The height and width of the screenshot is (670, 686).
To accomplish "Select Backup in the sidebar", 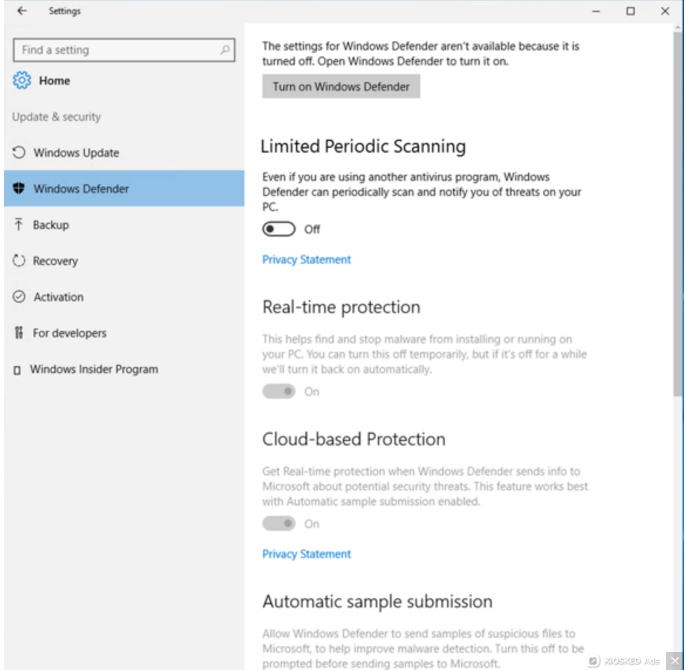I will tap(51, 225).
